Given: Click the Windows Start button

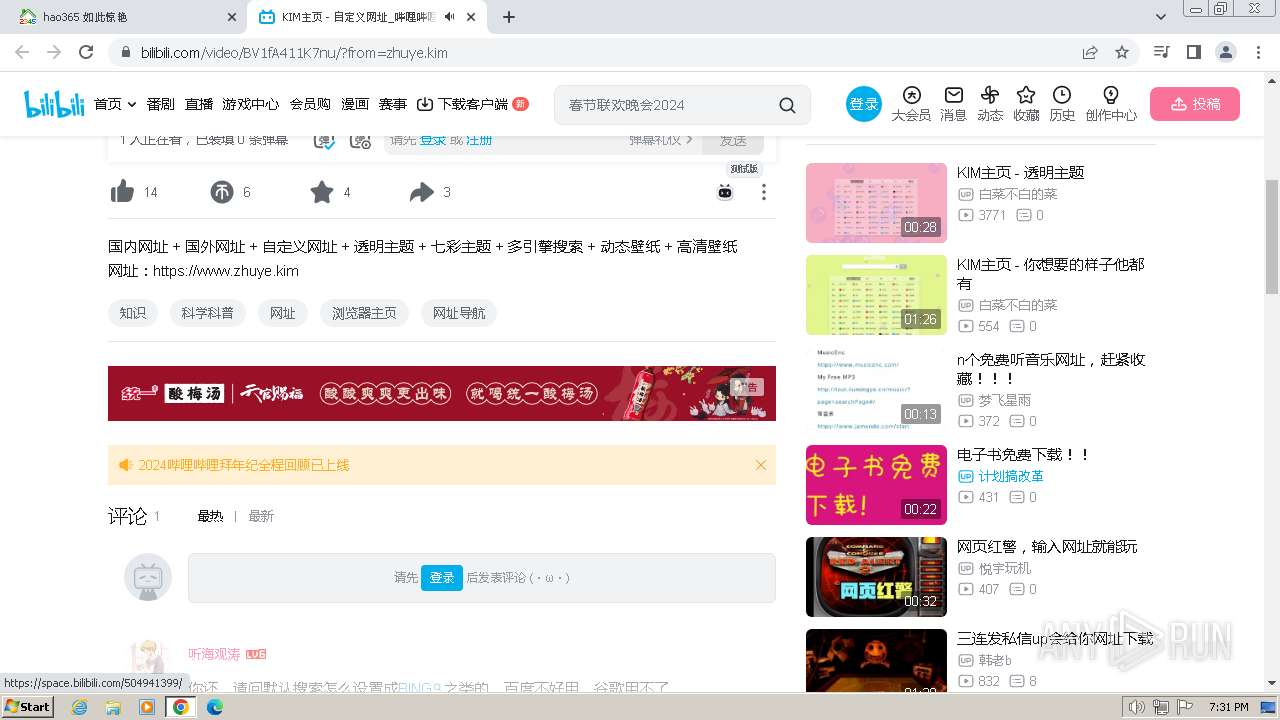Looking at the screenshot, I should [27, 706].
